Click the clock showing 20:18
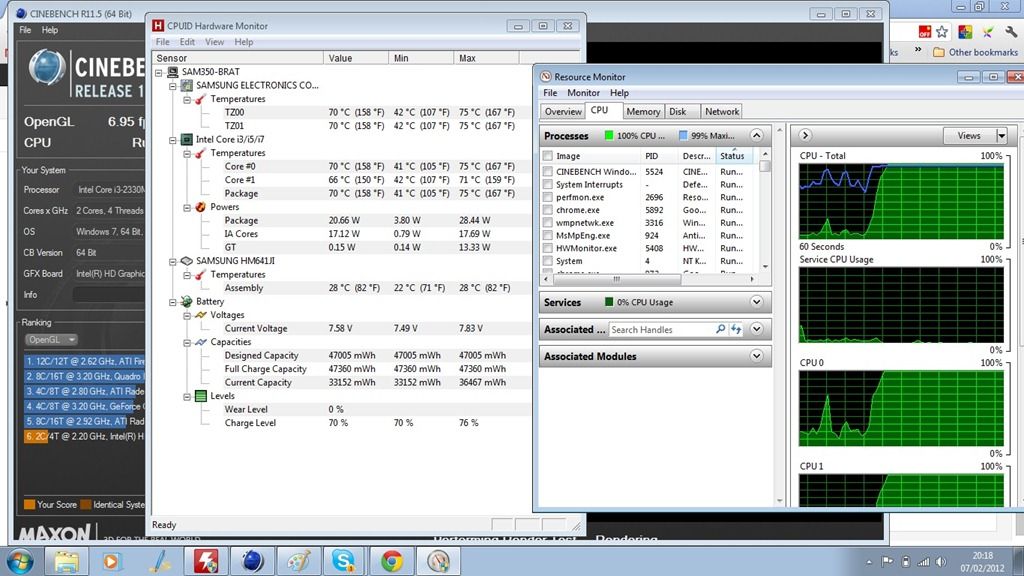Image resolution: width=1024 pixels, height=576 pixels. 982,556
